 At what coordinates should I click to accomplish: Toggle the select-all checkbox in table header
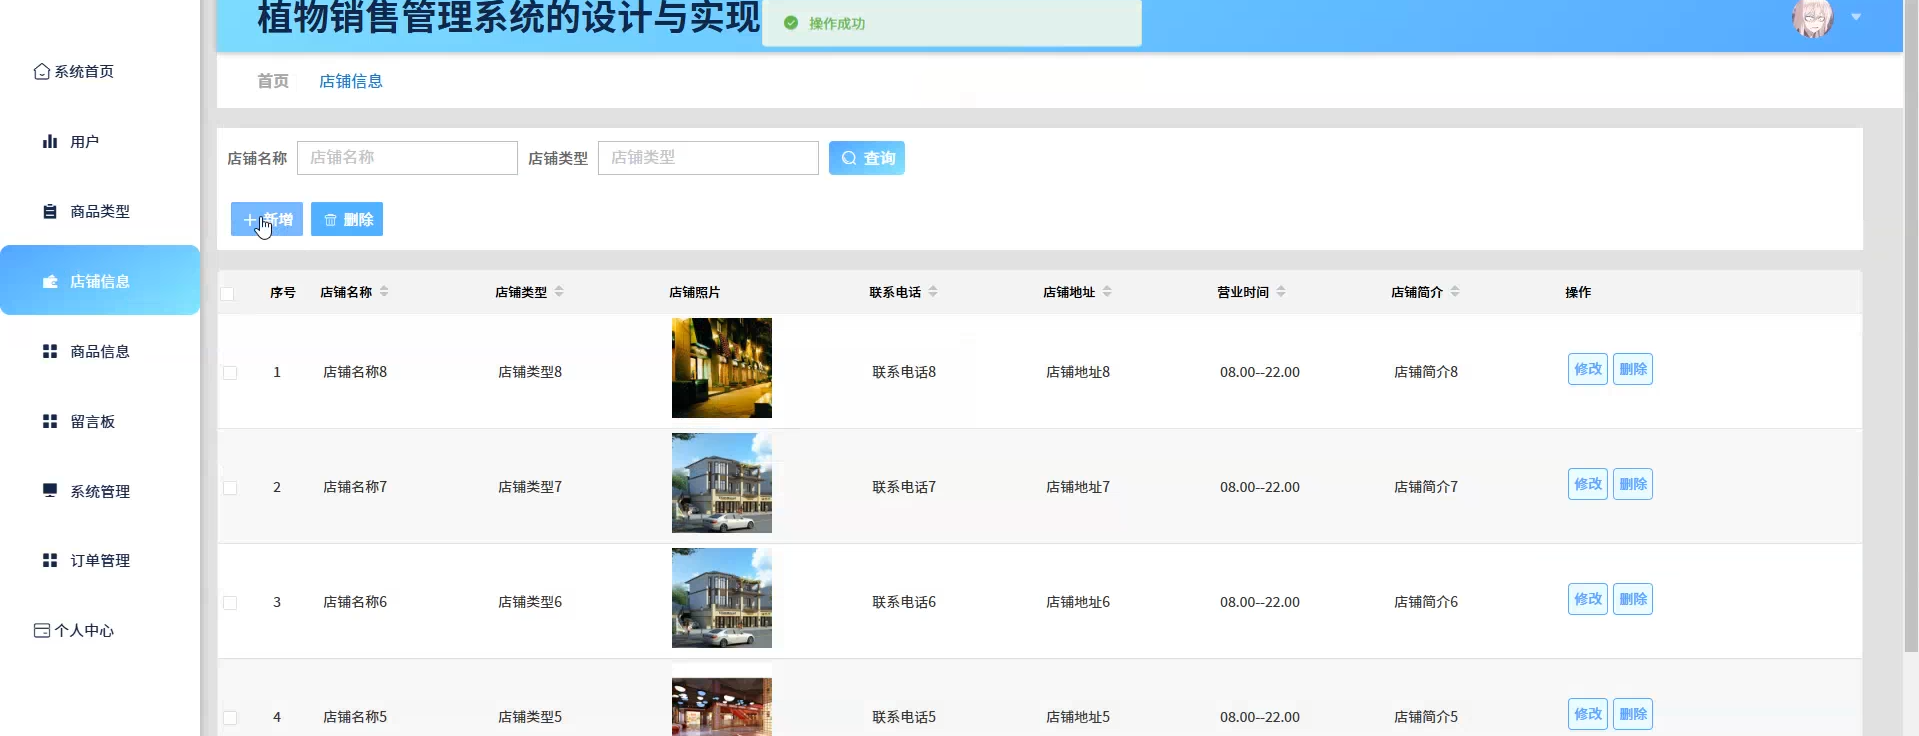[x=227, y=293]
